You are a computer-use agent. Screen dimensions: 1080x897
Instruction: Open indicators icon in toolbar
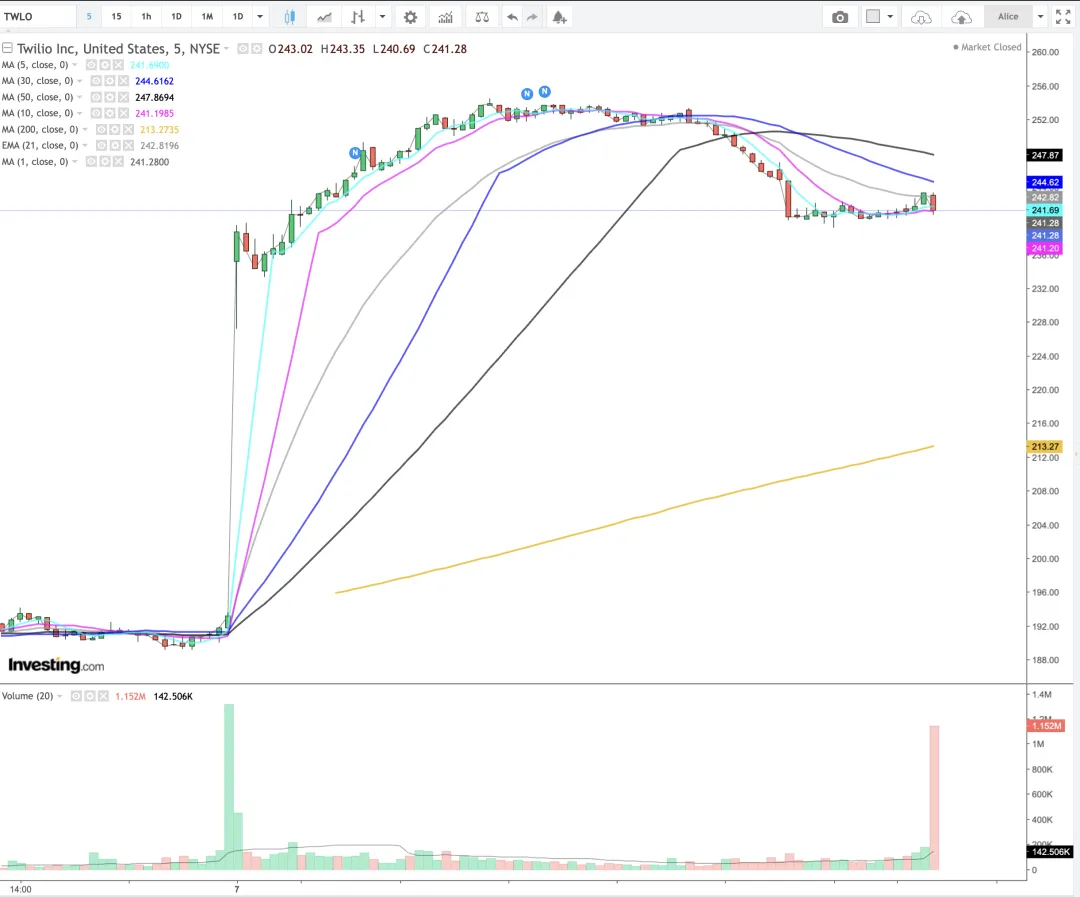446,17
